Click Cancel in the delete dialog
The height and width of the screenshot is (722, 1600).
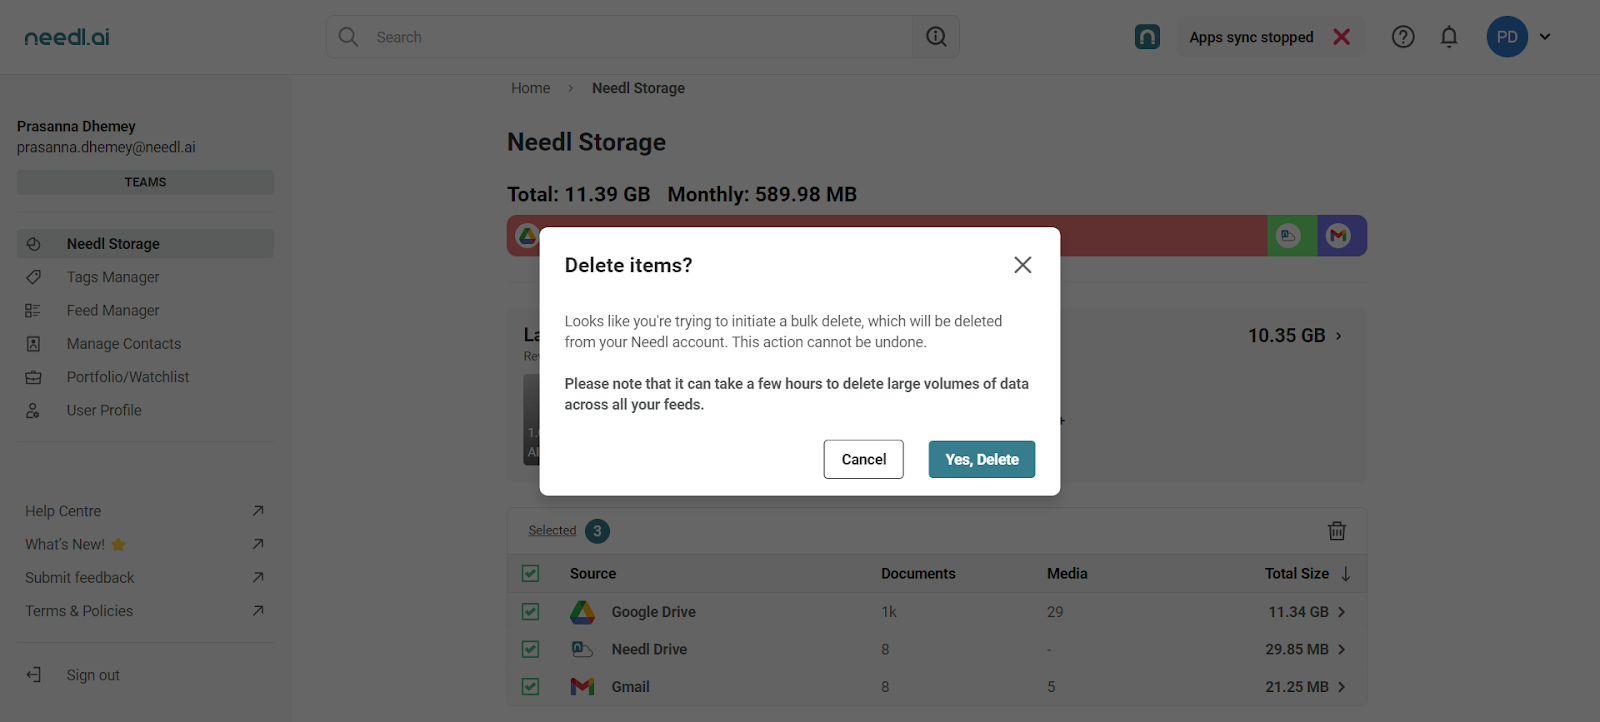[864, 459]
